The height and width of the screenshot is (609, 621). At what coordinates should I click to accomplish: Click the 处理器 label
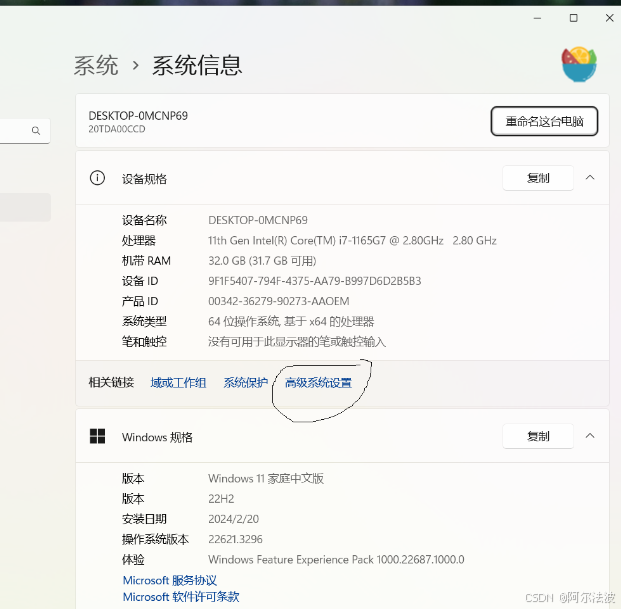[x=139, y=240]
